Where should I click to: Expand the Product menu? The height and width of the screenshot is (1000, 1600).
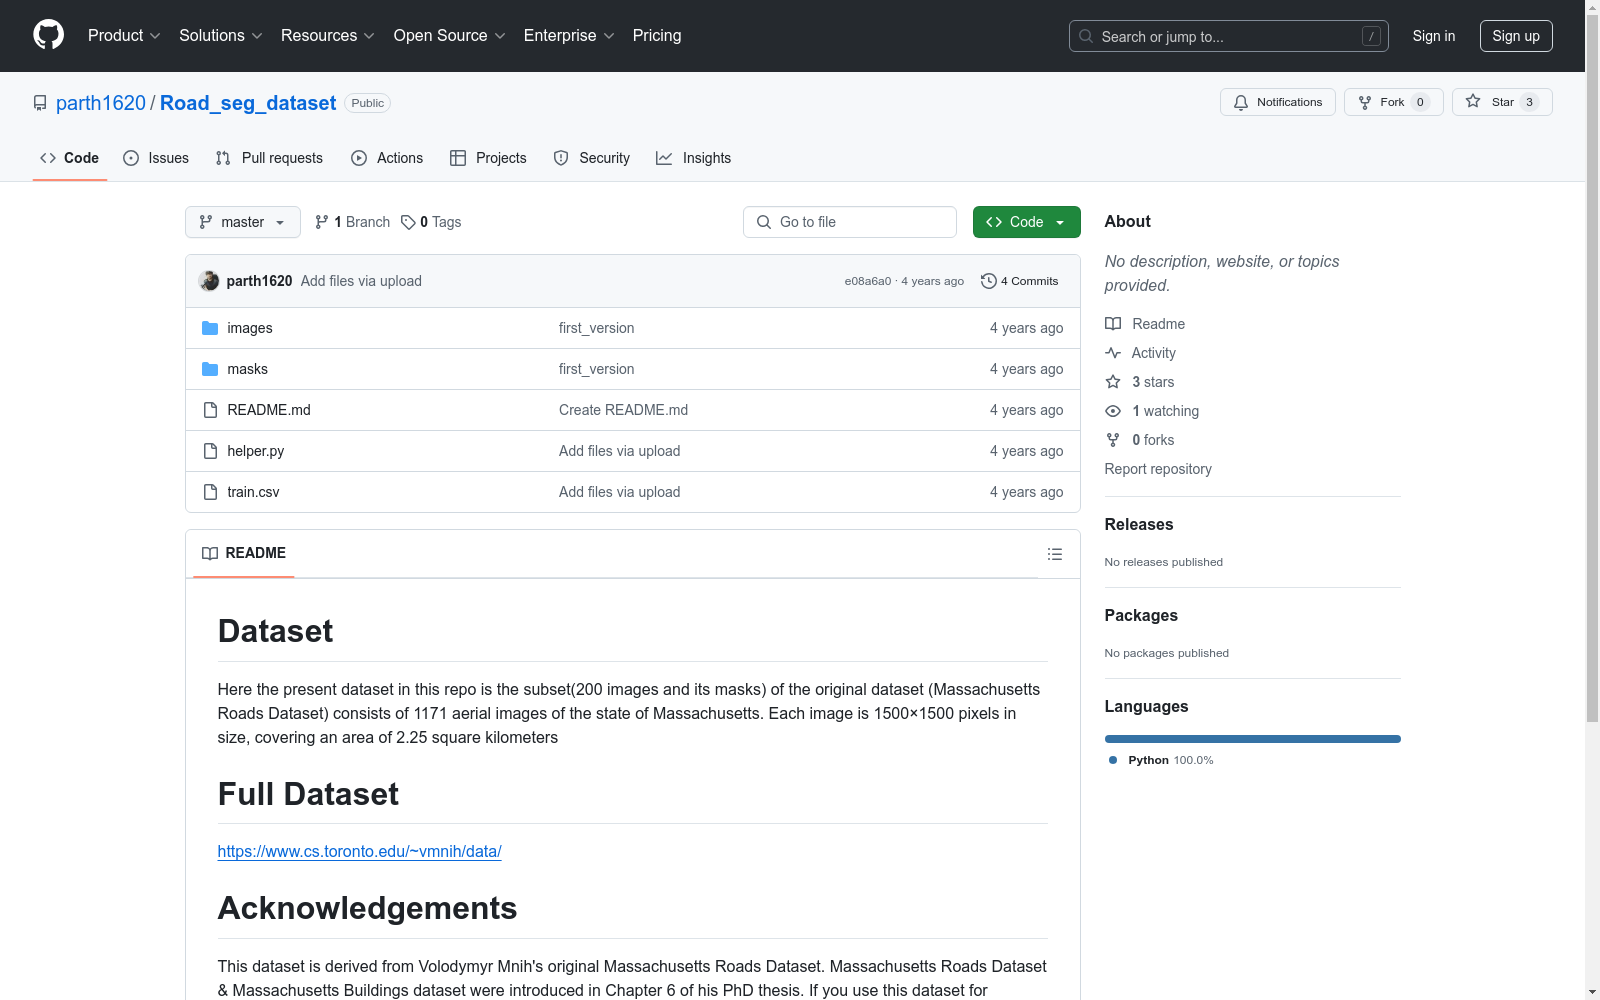[x=124, y=35]
